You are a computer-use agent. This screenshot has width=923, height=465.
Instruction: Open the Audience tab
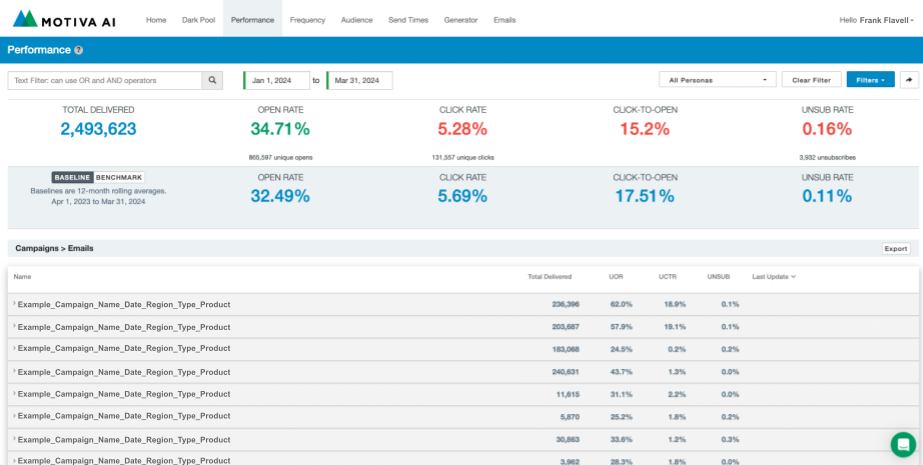click(x=356, y=19)
